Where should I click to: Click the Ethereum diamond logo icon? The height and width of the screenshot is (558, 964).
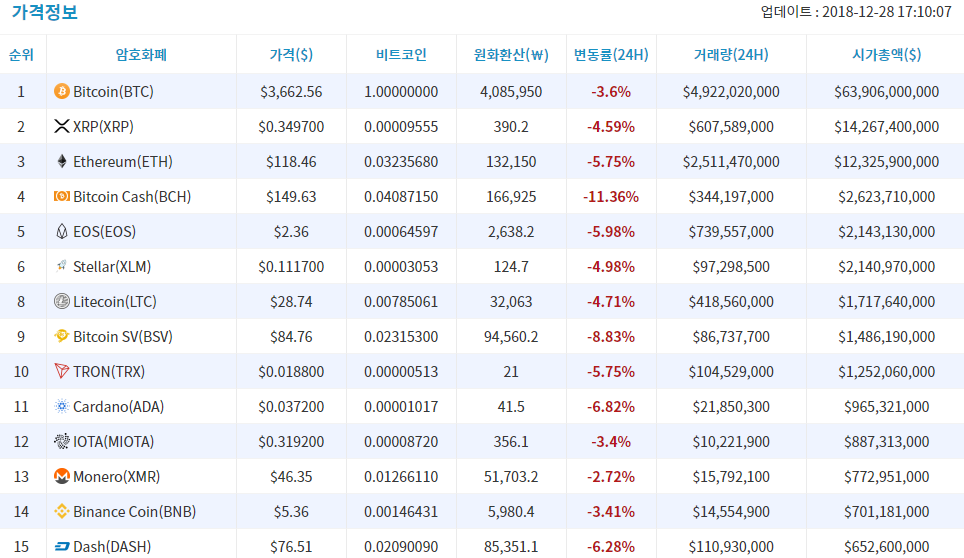61,162
